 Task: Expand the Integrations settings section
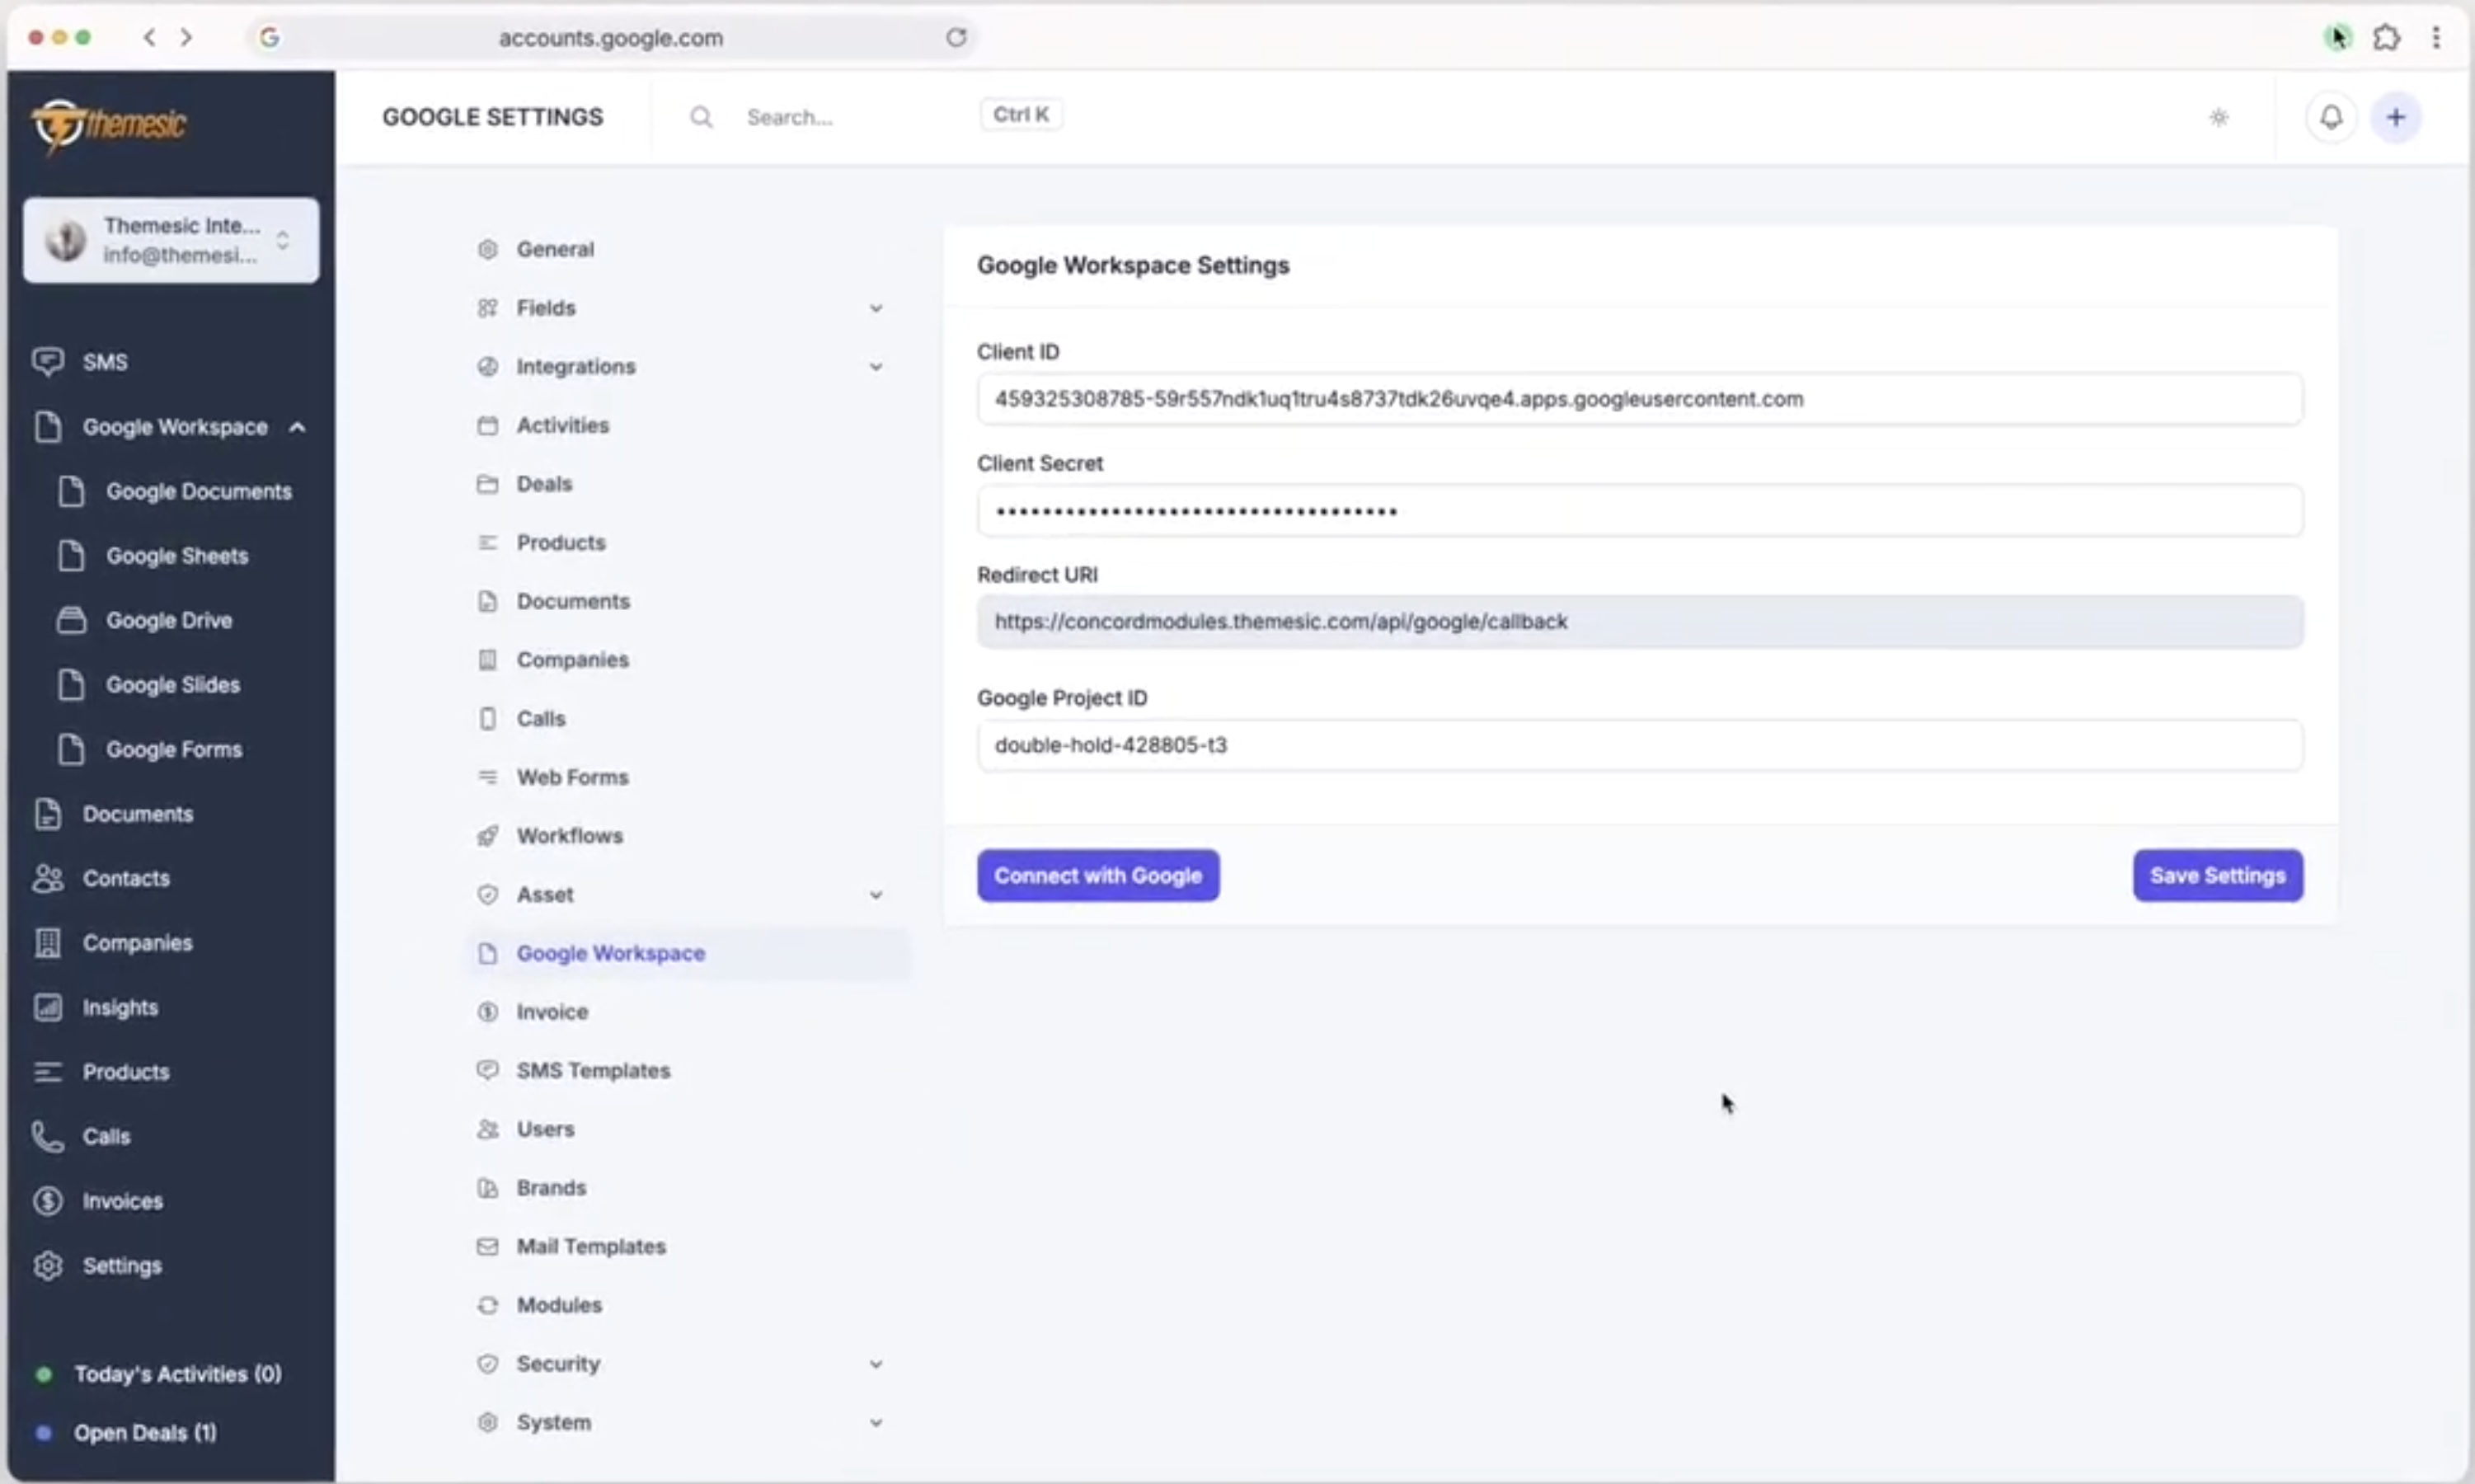(876, 366)
